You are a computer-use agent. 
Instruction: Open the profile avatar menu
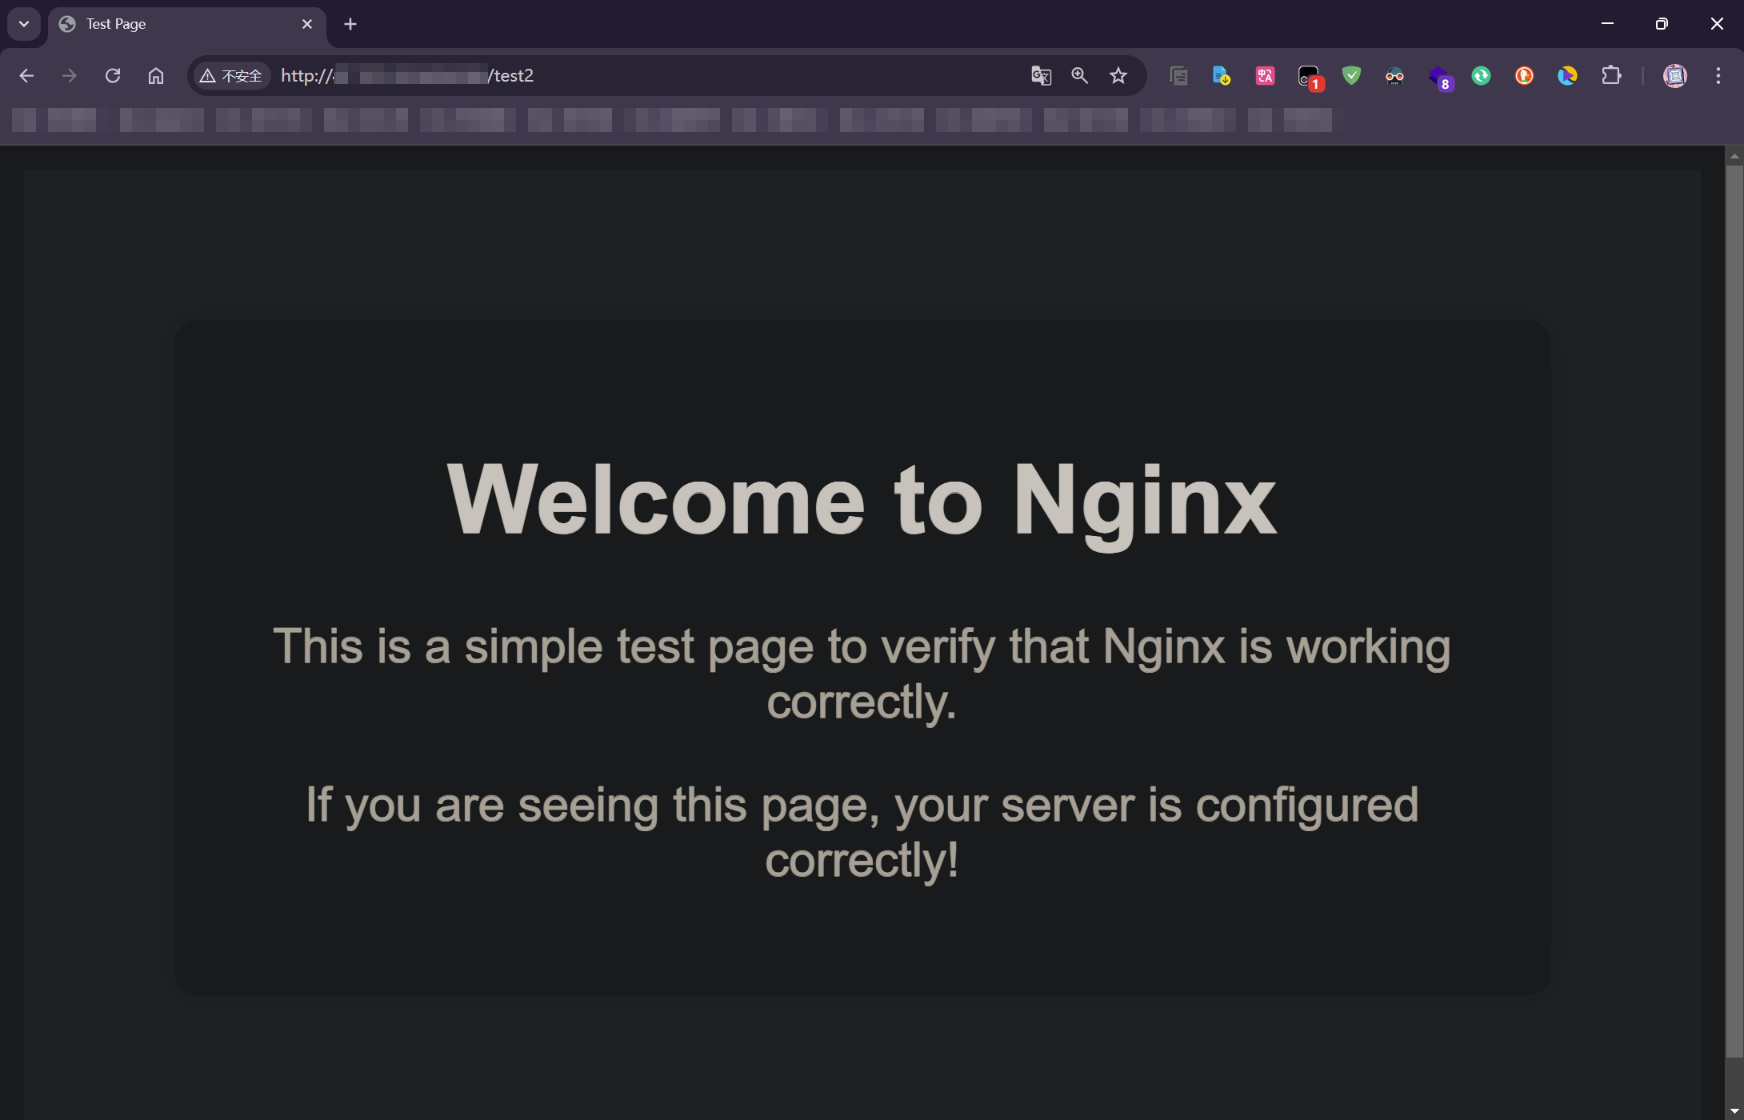click(1674, 76)
